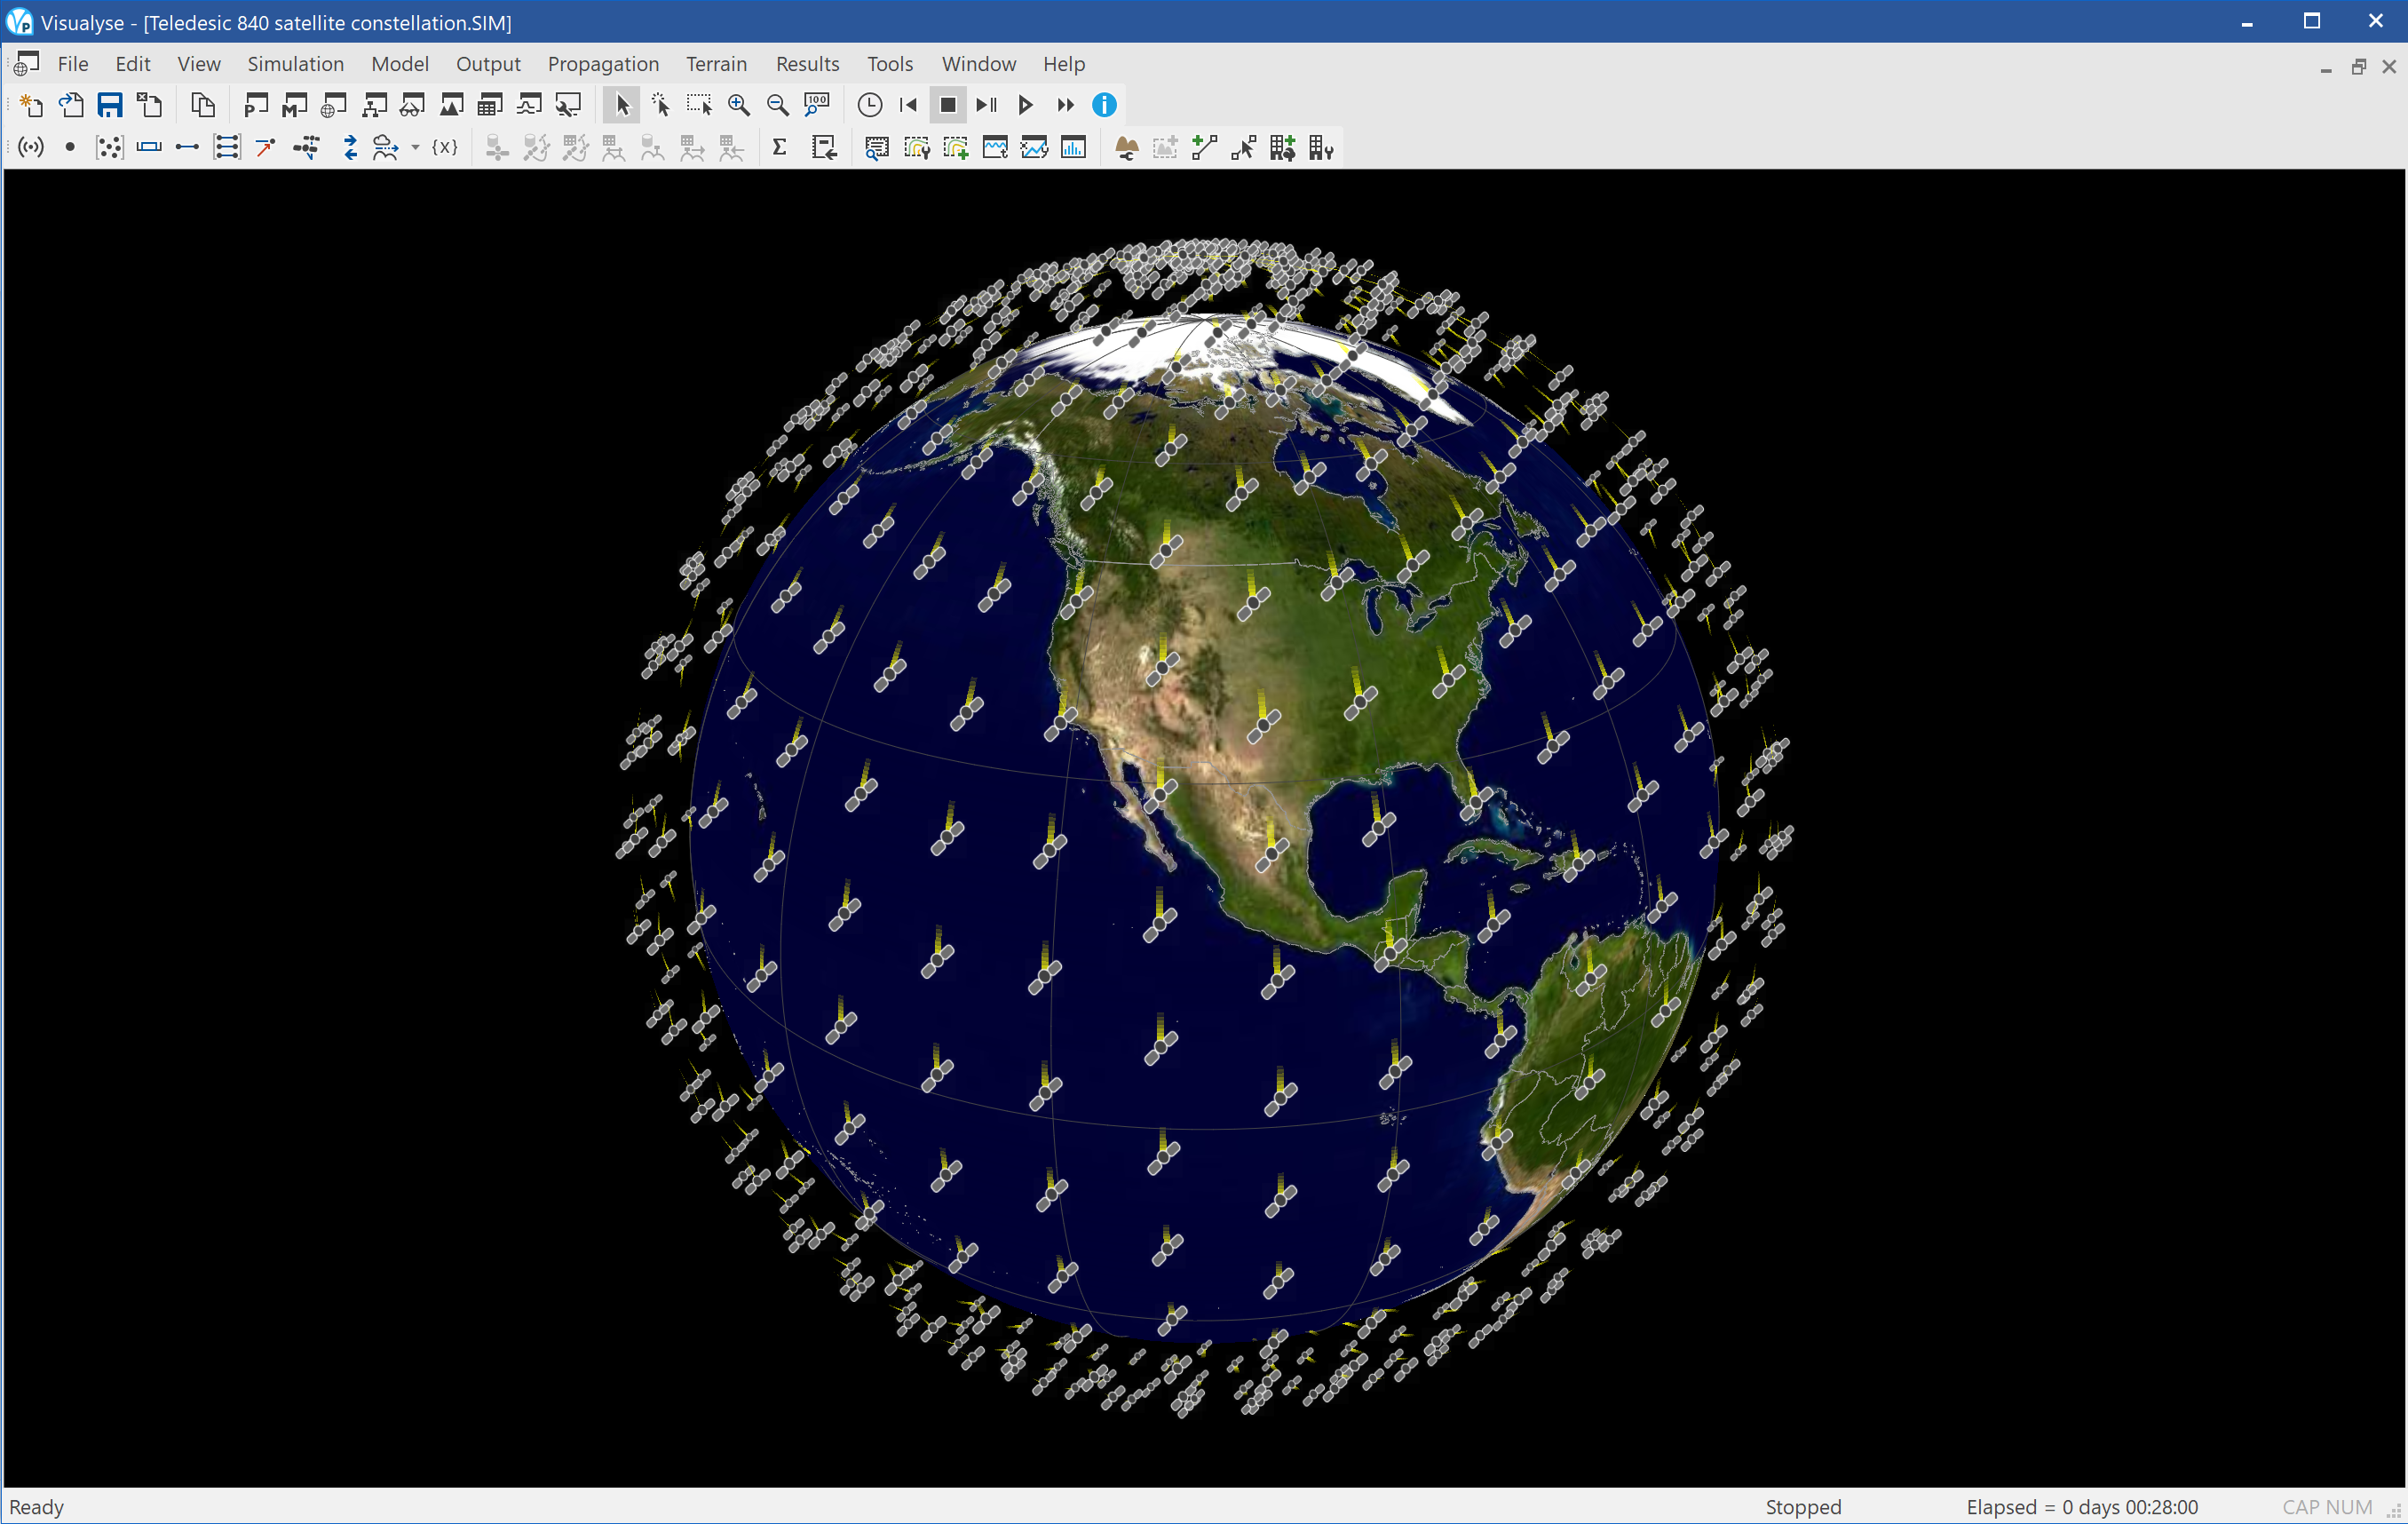This screenshot has height=1524, width=2408.
Task: Click the copy documents icon
Action: 203,105
